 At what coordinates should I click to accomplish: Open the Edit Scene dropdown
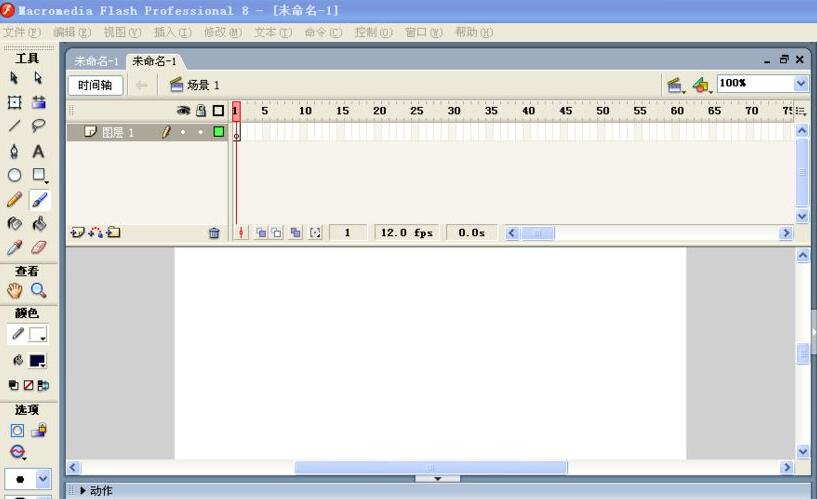point(675,85)
